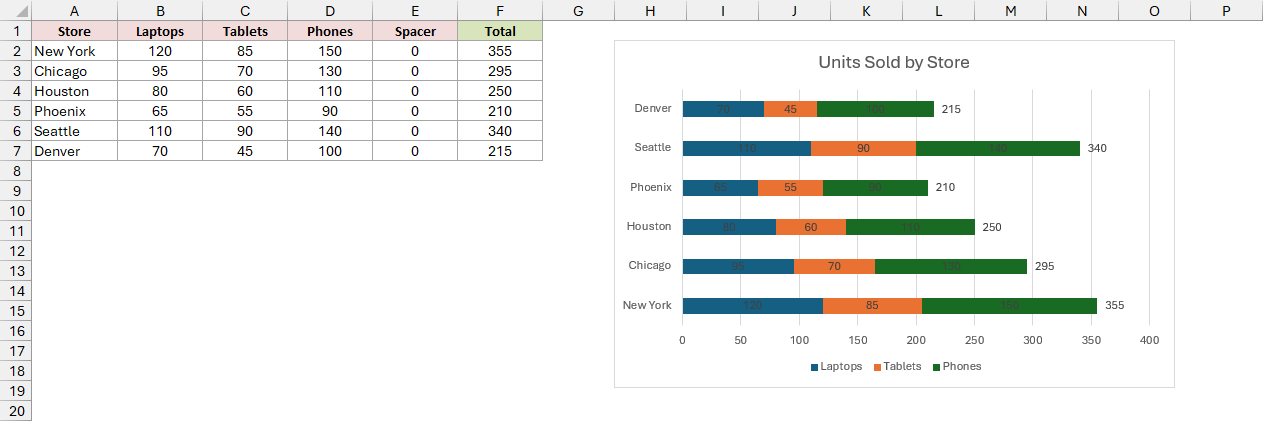This screenshot has width=1263, height=421.
Task: Click New York's green Phones bar segment
Action: point(1009,305)
